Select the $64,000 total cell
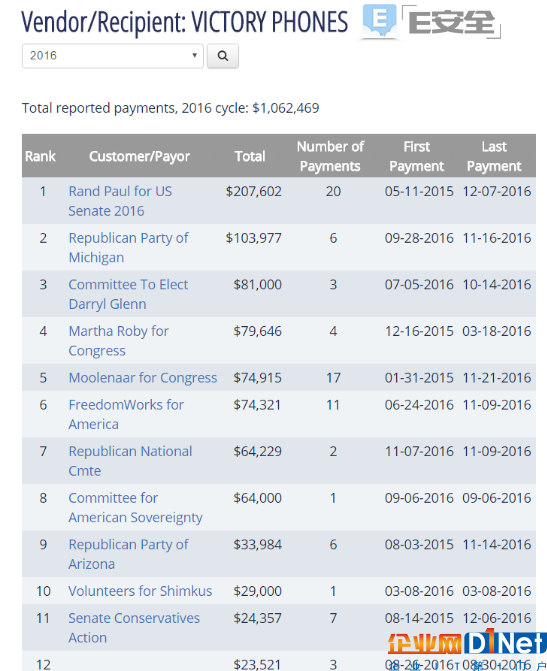The height and width of the screenshot is (671, 547). (258, 498)
